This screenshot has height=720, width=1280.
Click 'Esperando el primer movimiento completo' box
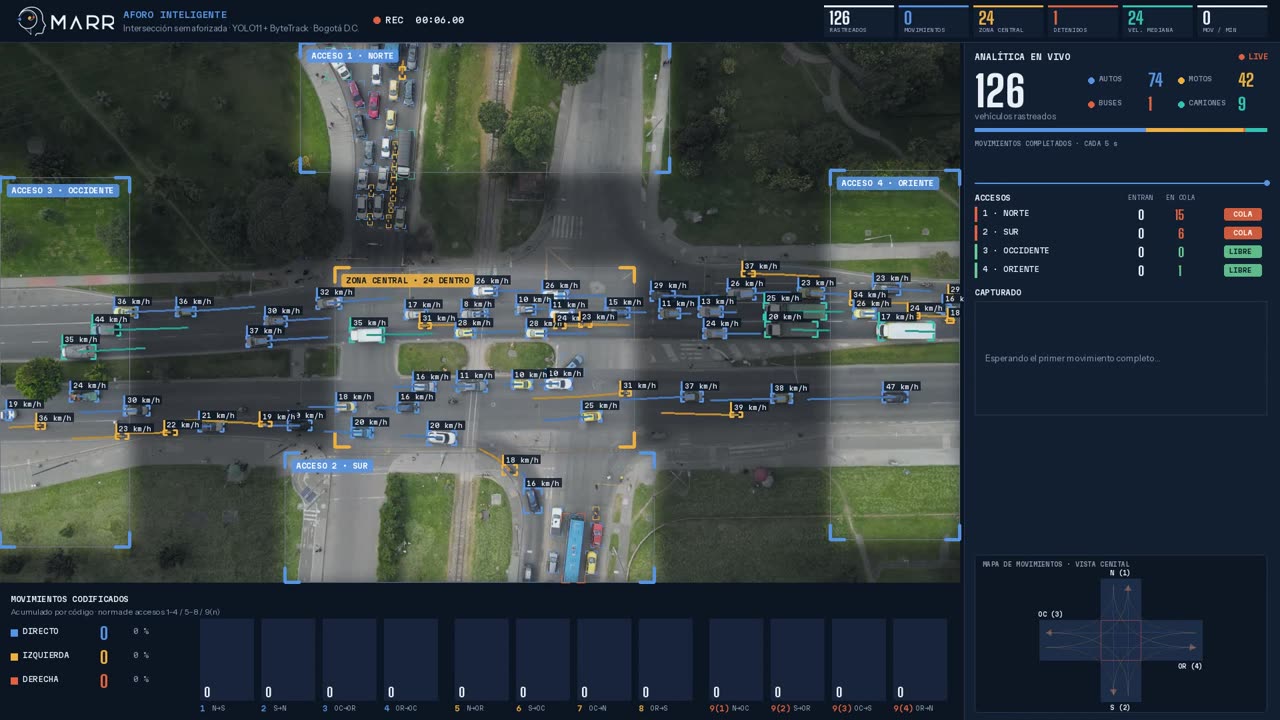[x=1120, y=358]
